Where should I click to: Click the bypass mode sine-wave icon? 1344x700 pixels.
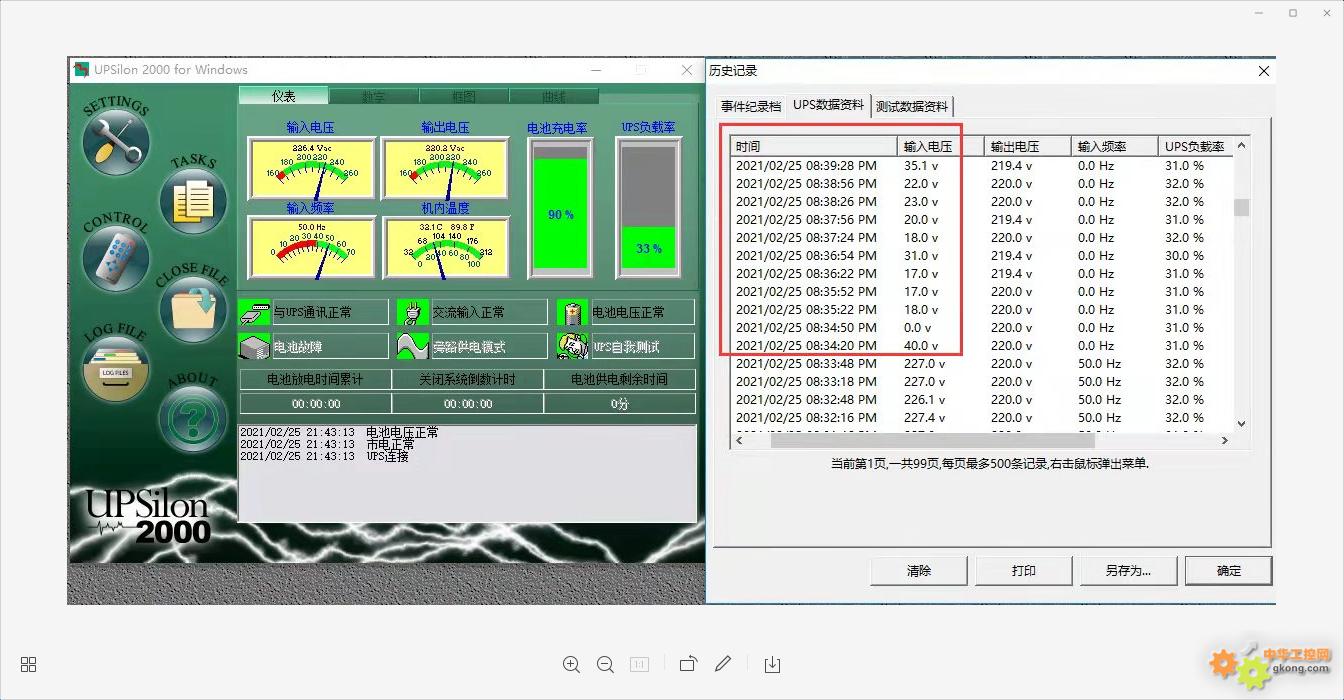pyautogui.click(x=413, y=346)
